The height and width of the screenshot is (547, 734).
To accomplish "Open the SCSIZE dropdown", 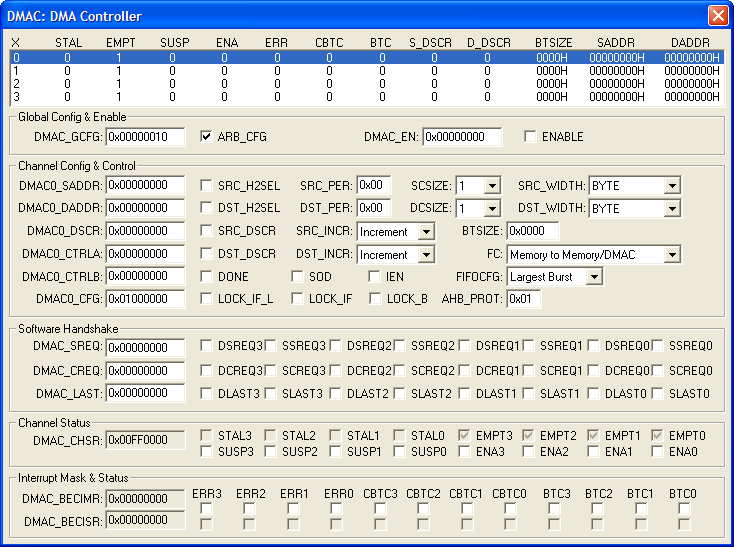I will coord(491,186).
